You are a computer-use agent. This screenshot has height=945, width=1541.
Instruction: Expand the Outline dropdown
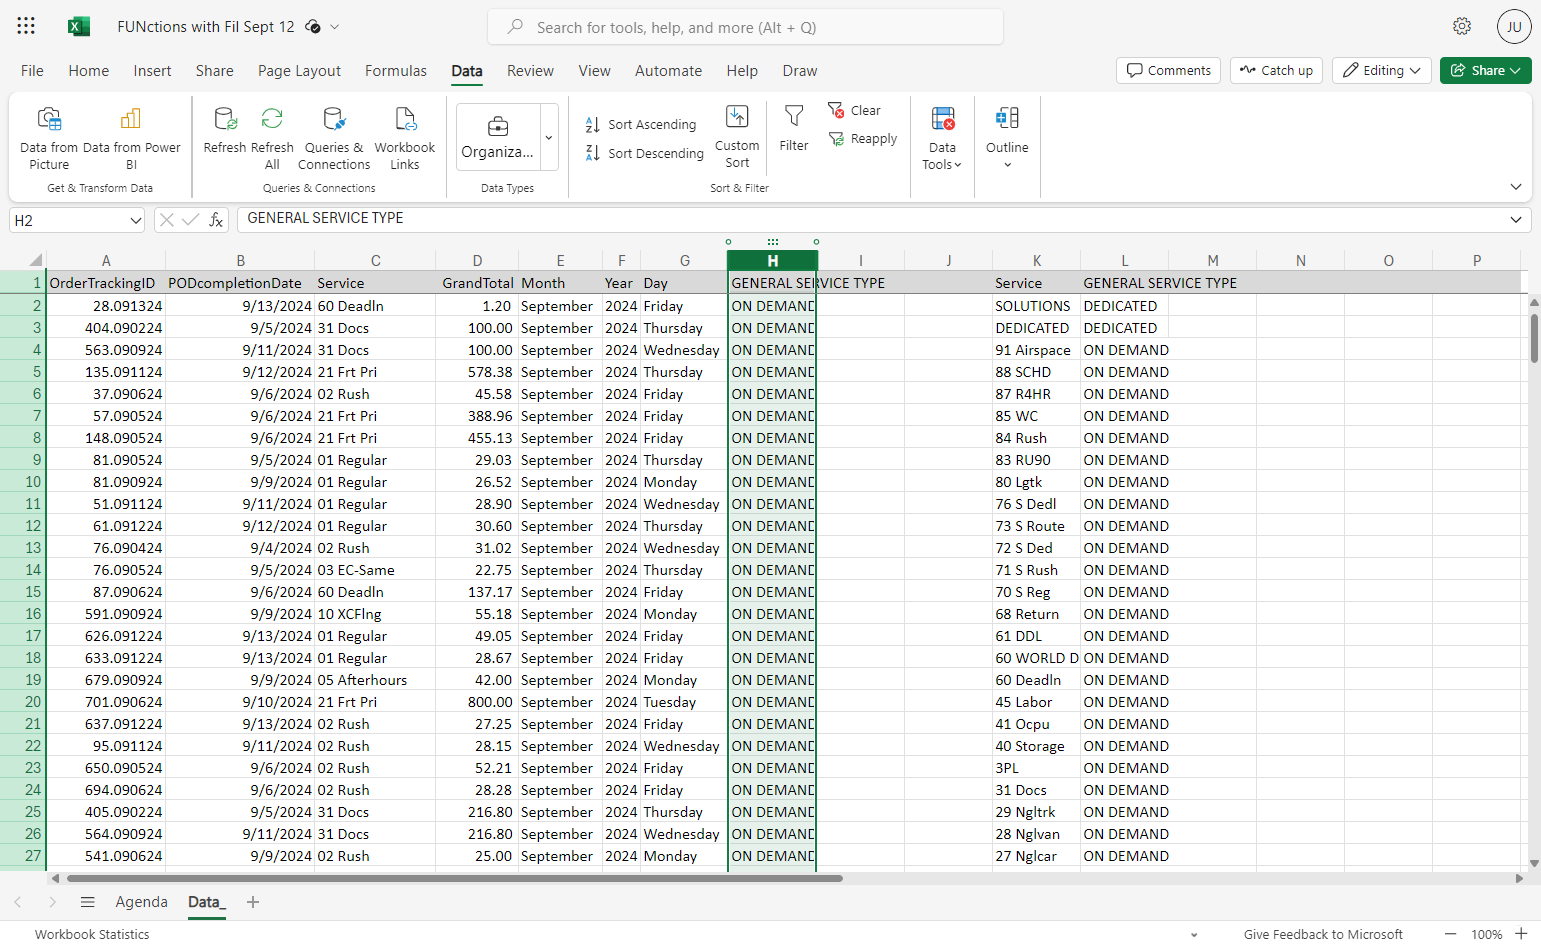[x=1007, y=138]
